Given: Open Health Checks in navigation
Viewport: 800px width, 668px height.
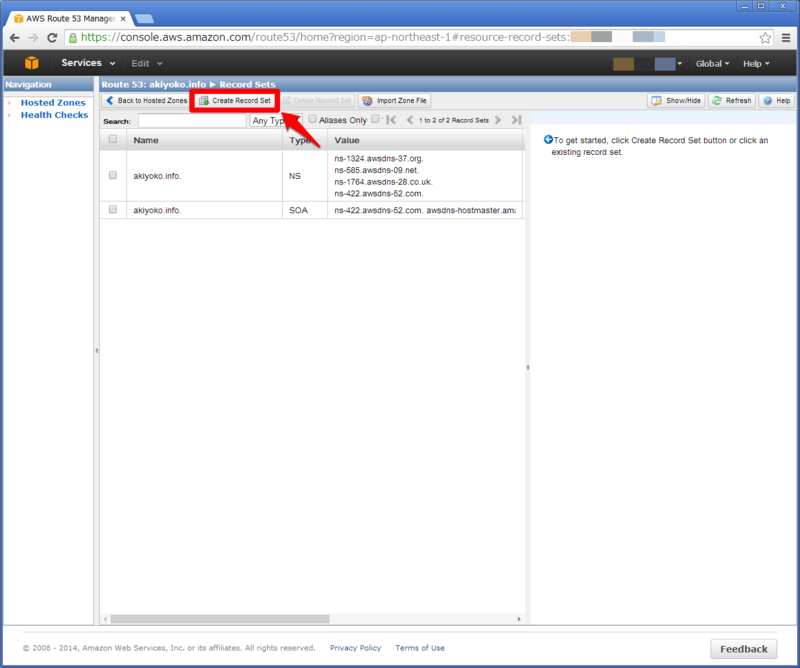Looking at the screenshot, I should (54, 115).
